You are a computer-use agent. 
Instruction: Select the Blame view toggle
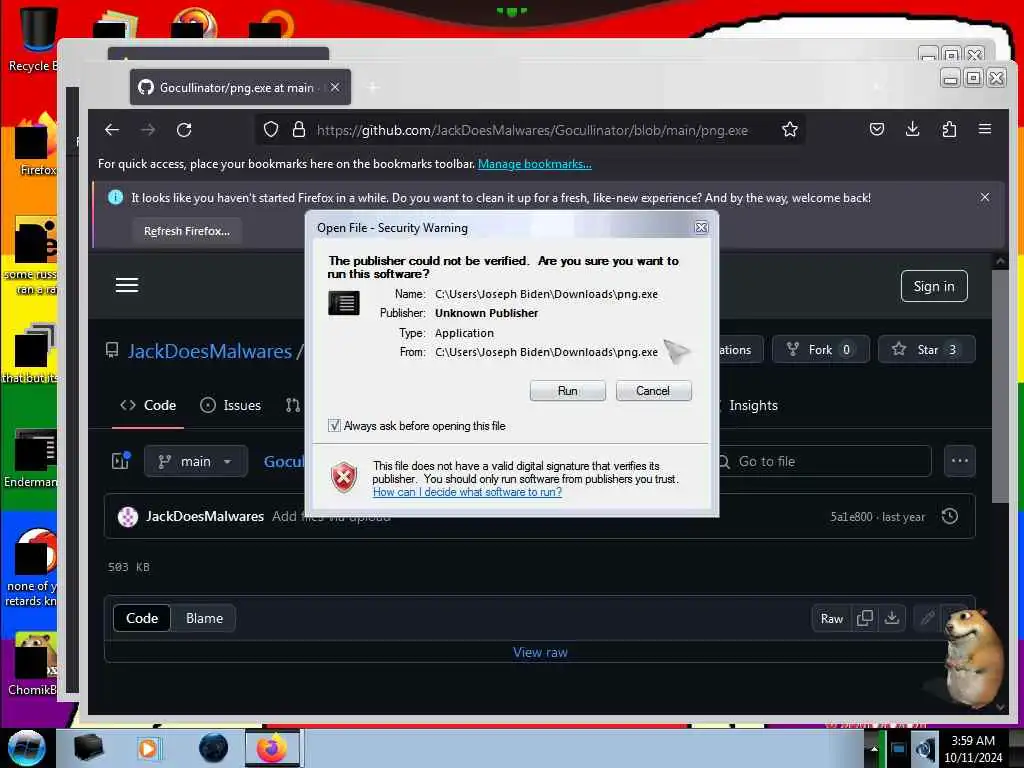(204, 618)
